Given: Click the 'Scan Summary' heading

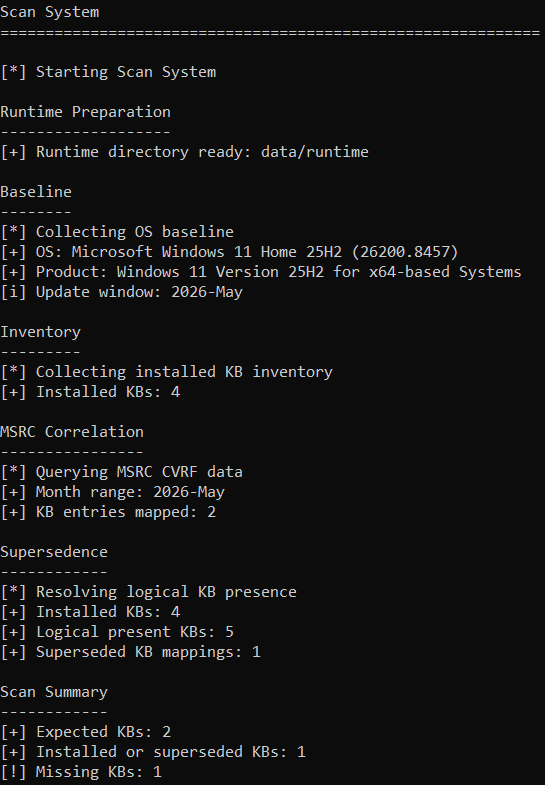Looking at the screenshot, I should point(54,692).
